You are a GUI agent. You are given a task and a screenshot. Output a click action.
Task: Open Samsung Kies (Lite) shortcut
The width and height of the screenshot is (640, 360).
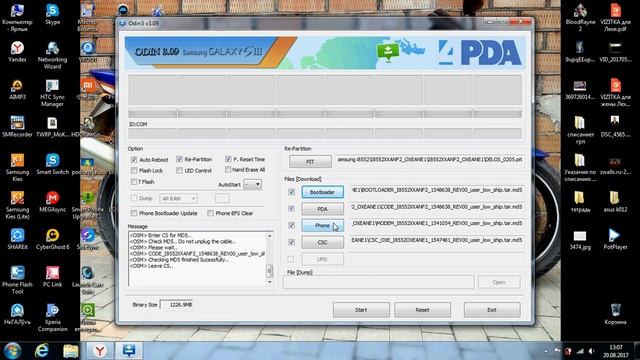tap(17, 205)
